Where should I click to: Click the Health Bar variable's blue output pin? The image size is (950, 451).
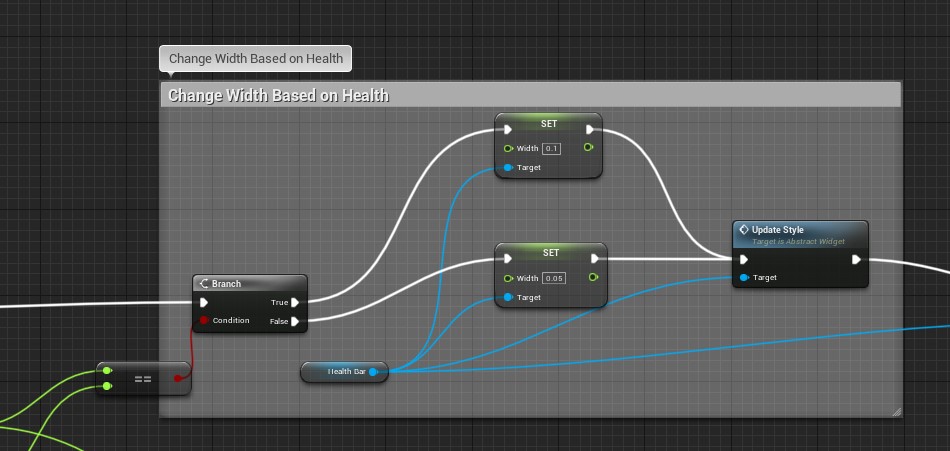[373, 372]
